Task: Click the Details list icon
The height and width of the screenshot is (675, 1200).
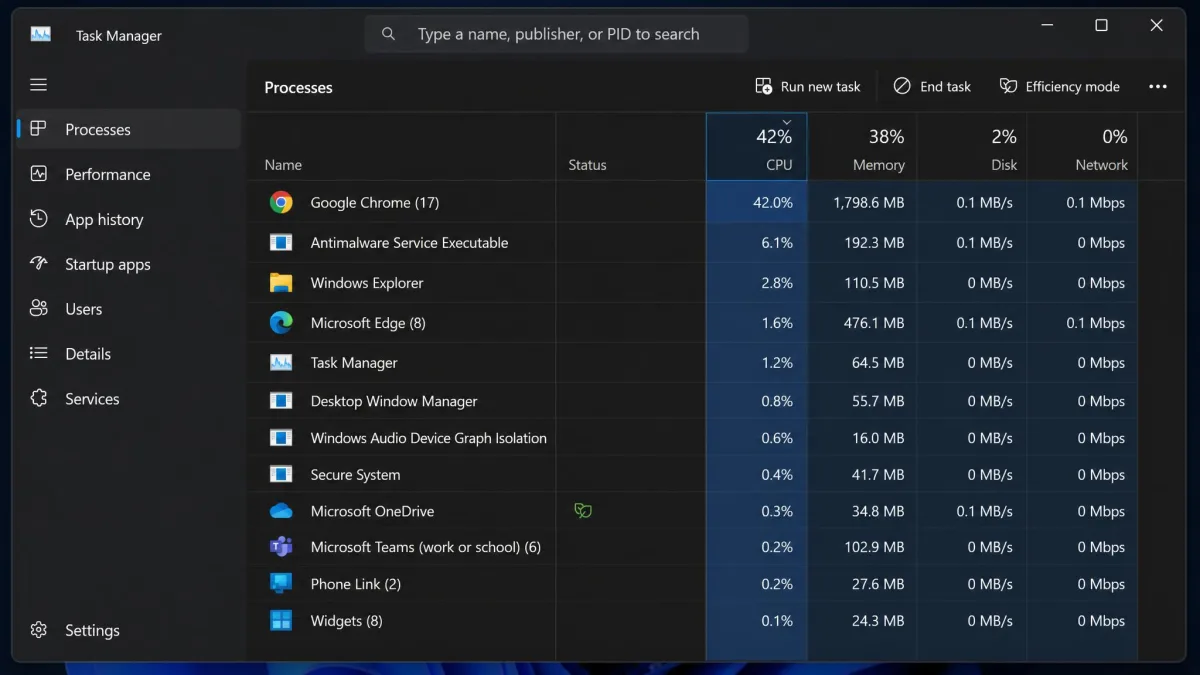Action: tap(39, 353)
